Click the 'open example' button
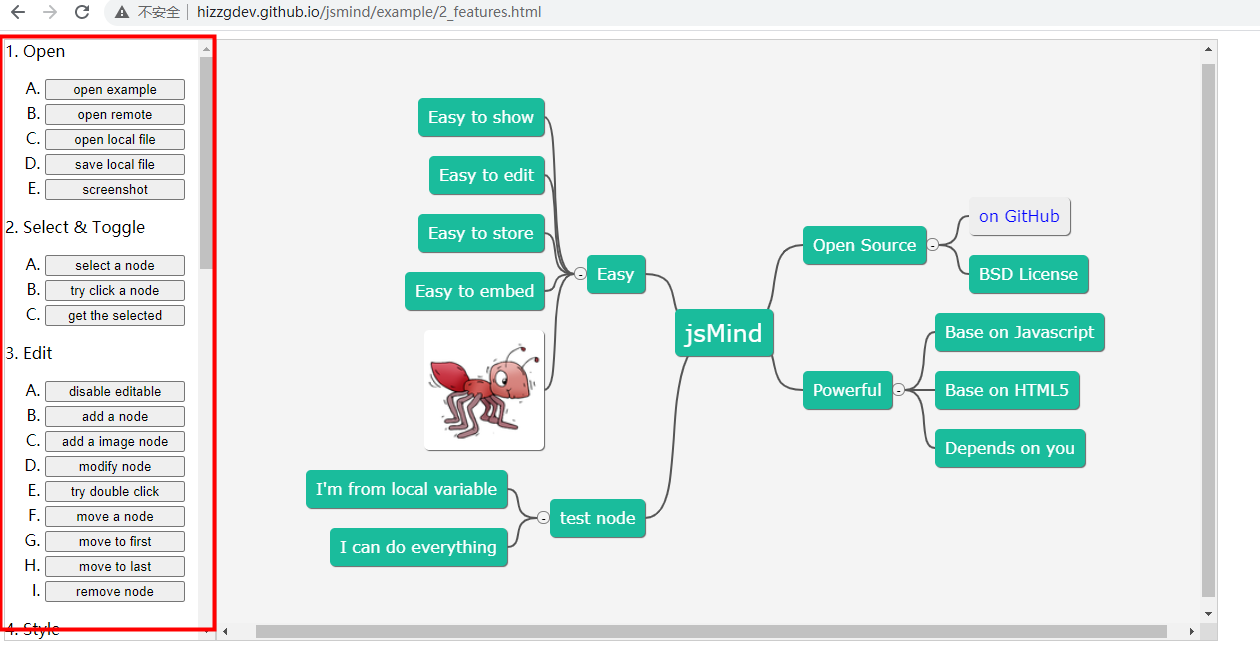Screen dimensions: 1260x661 (x=115, y=90)
